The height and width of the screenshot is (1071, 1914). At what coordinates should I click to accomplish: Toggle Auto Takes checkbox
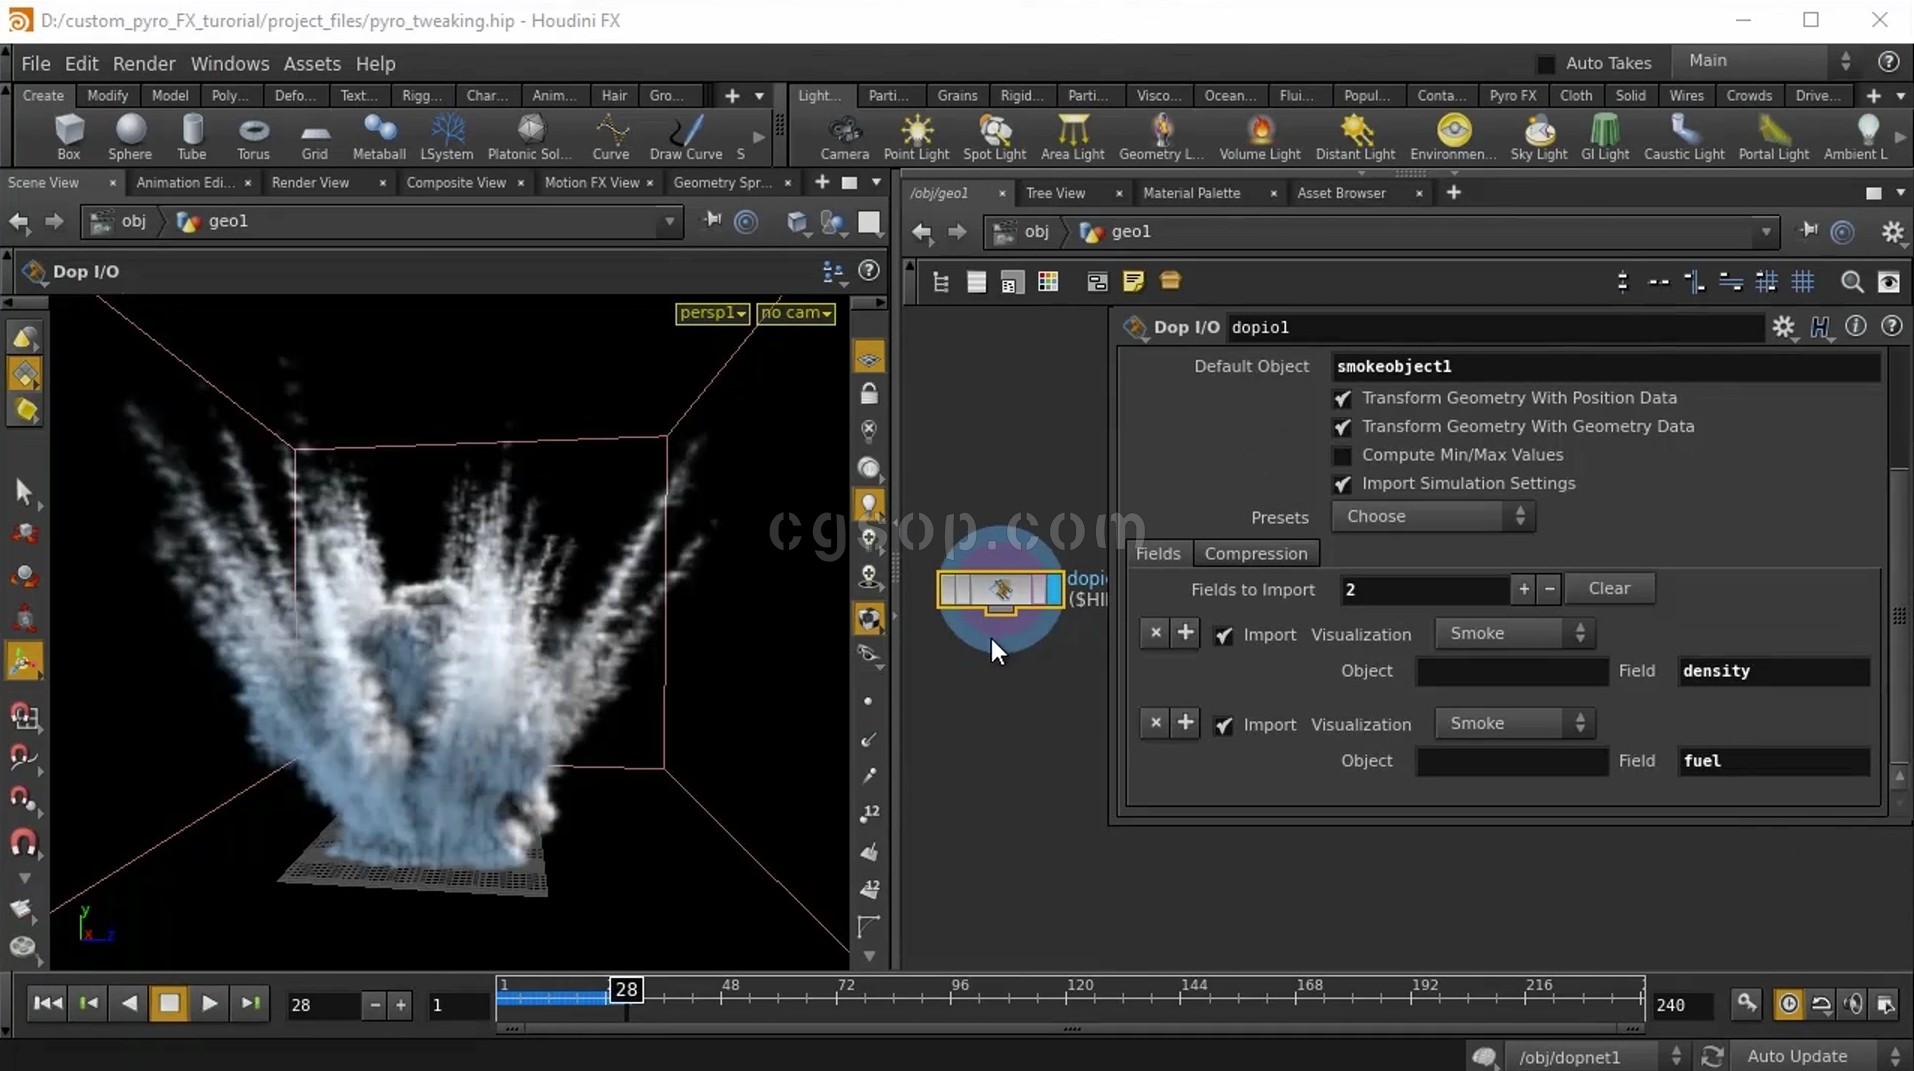click(x=1545, y=64)
